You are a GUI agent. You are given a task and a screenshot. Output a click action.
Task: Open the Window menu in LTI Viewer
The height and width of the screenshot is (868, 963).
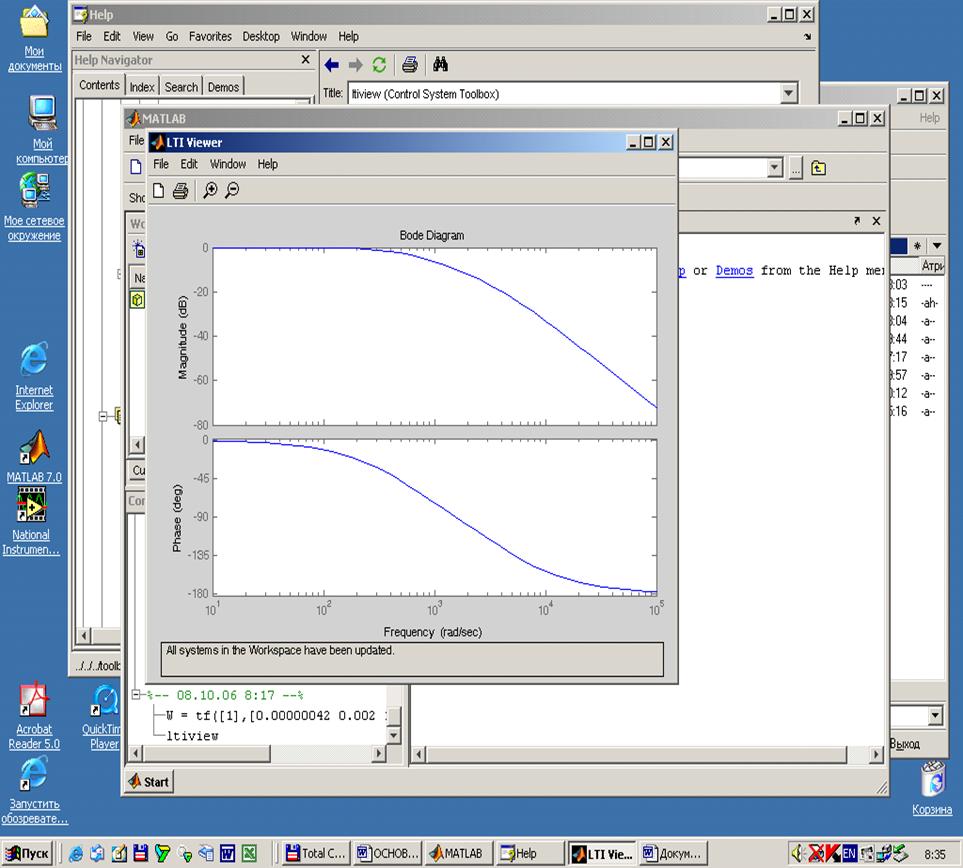click(x=227, y=164)
